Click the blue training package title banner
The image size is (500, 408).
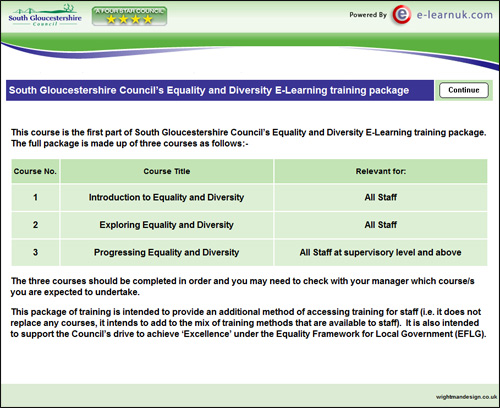point(220,90)
